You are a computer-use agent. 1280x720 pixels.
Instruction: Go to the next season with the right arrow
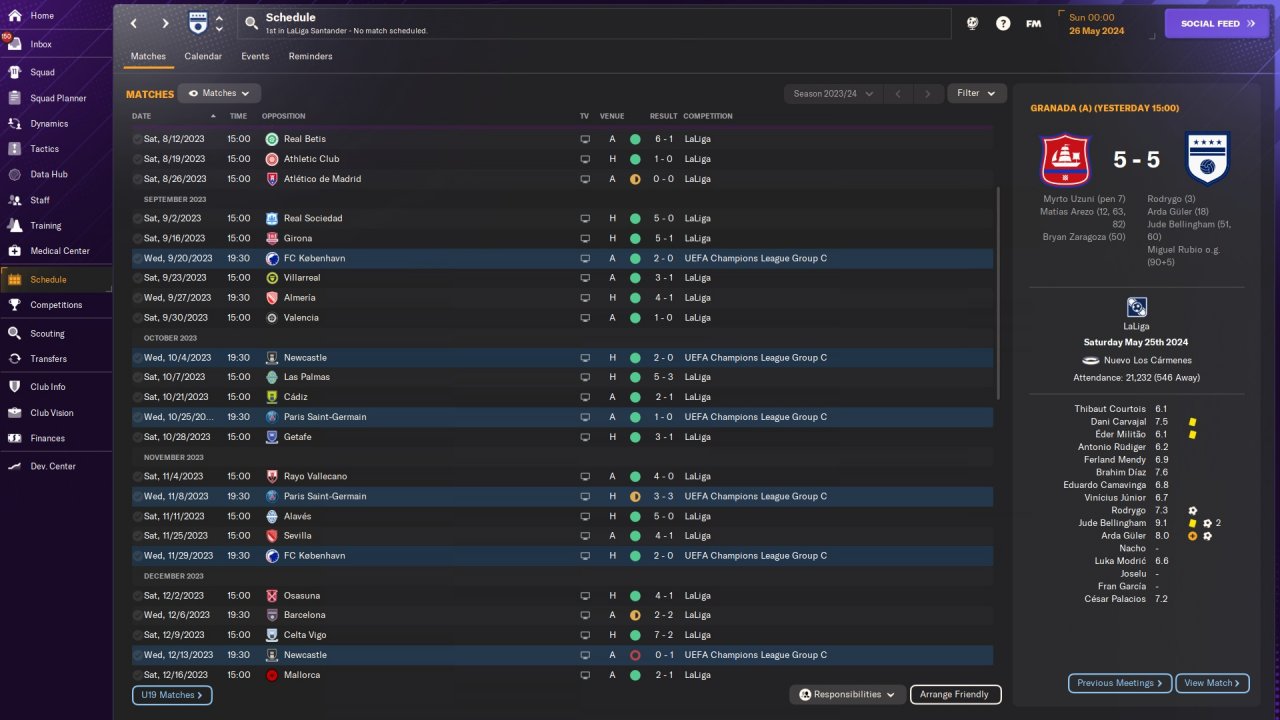point(927,93)
